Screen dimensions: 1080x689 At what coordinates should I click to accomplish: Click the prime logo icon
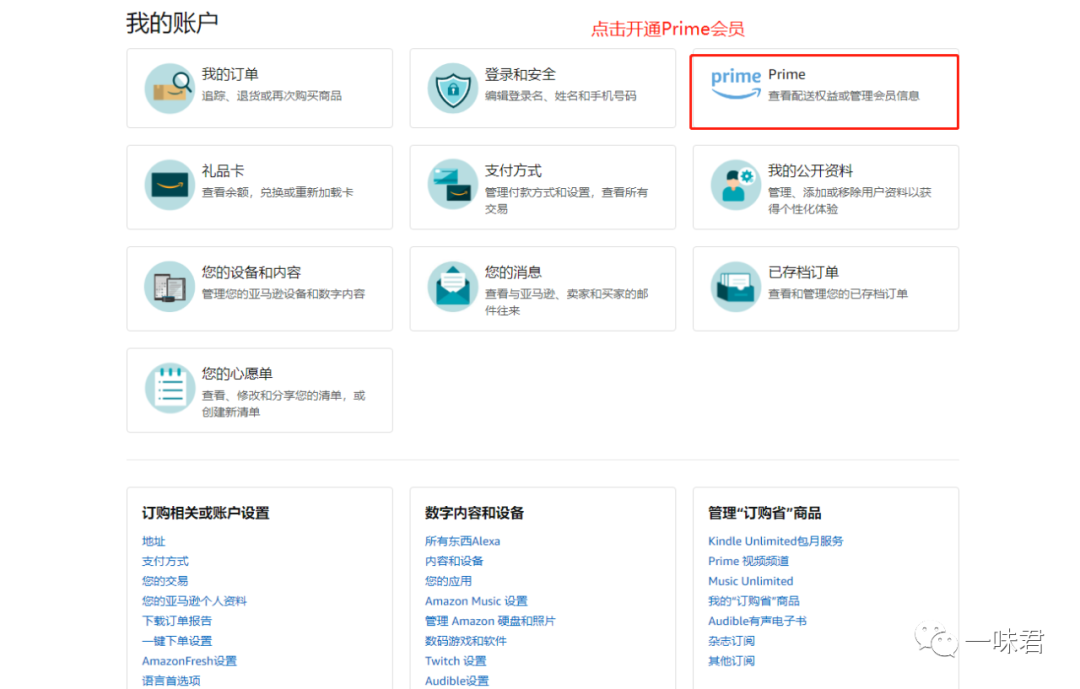(x=736, y=84)
